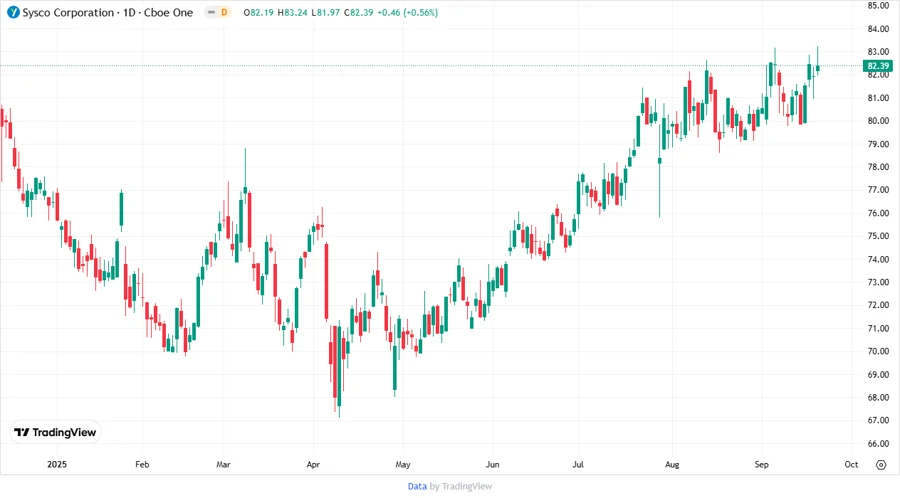Image resolution: width=900 pixels, height=498 pixels.
Task: Click the change value +0.46 (+0.56%)
Action: [408, 13]
